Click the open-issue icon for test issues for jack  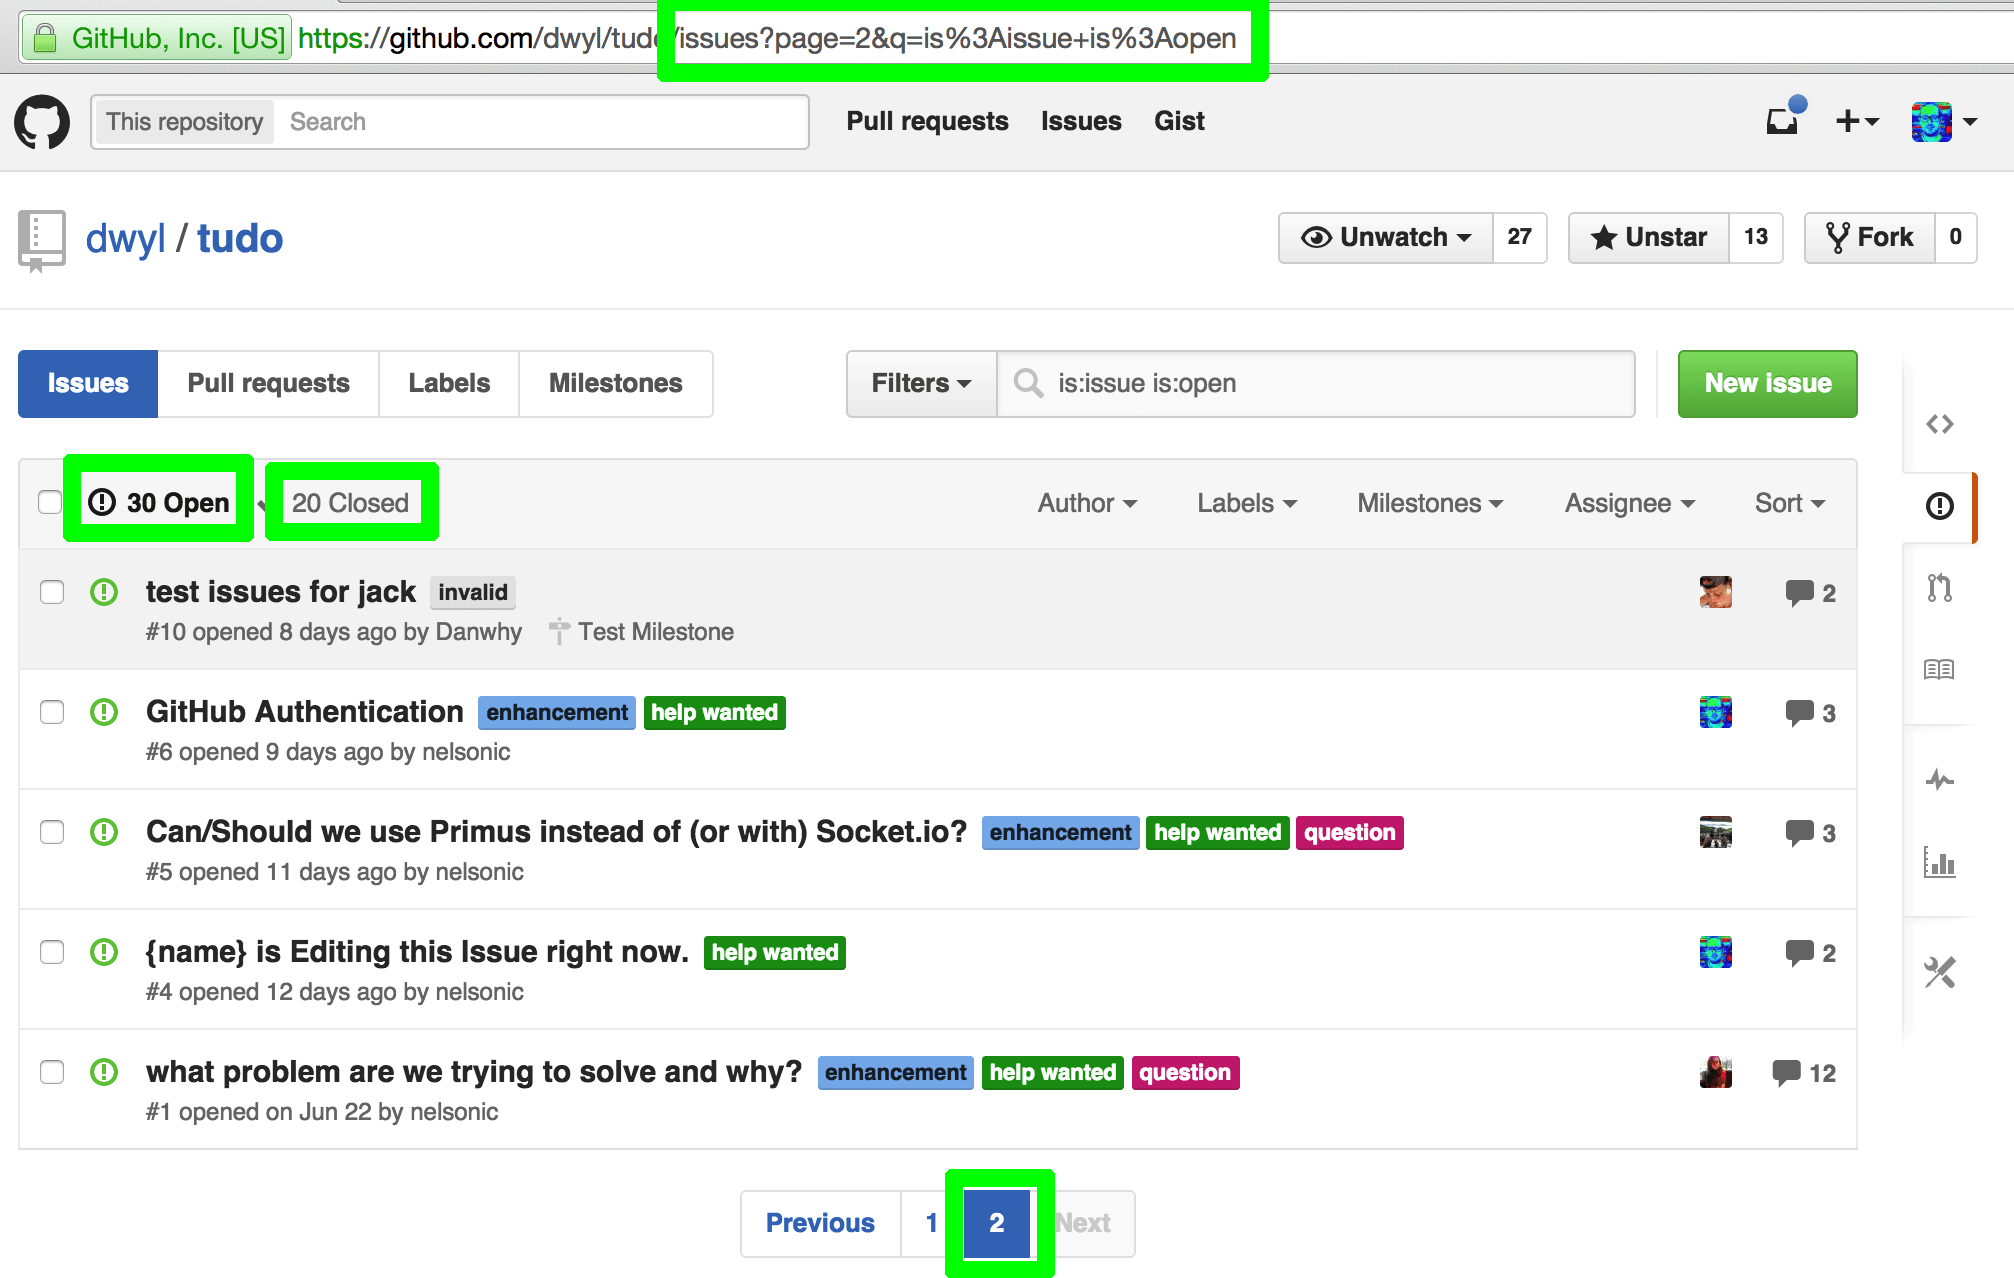pos(104,592)
